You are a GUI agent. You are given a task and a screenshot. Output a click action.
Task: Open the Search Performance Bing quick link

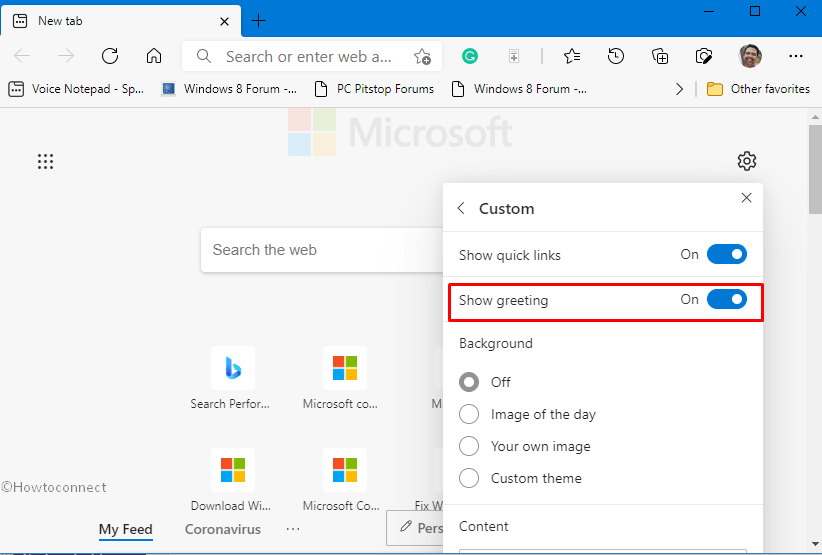click(x=231, y=378)
